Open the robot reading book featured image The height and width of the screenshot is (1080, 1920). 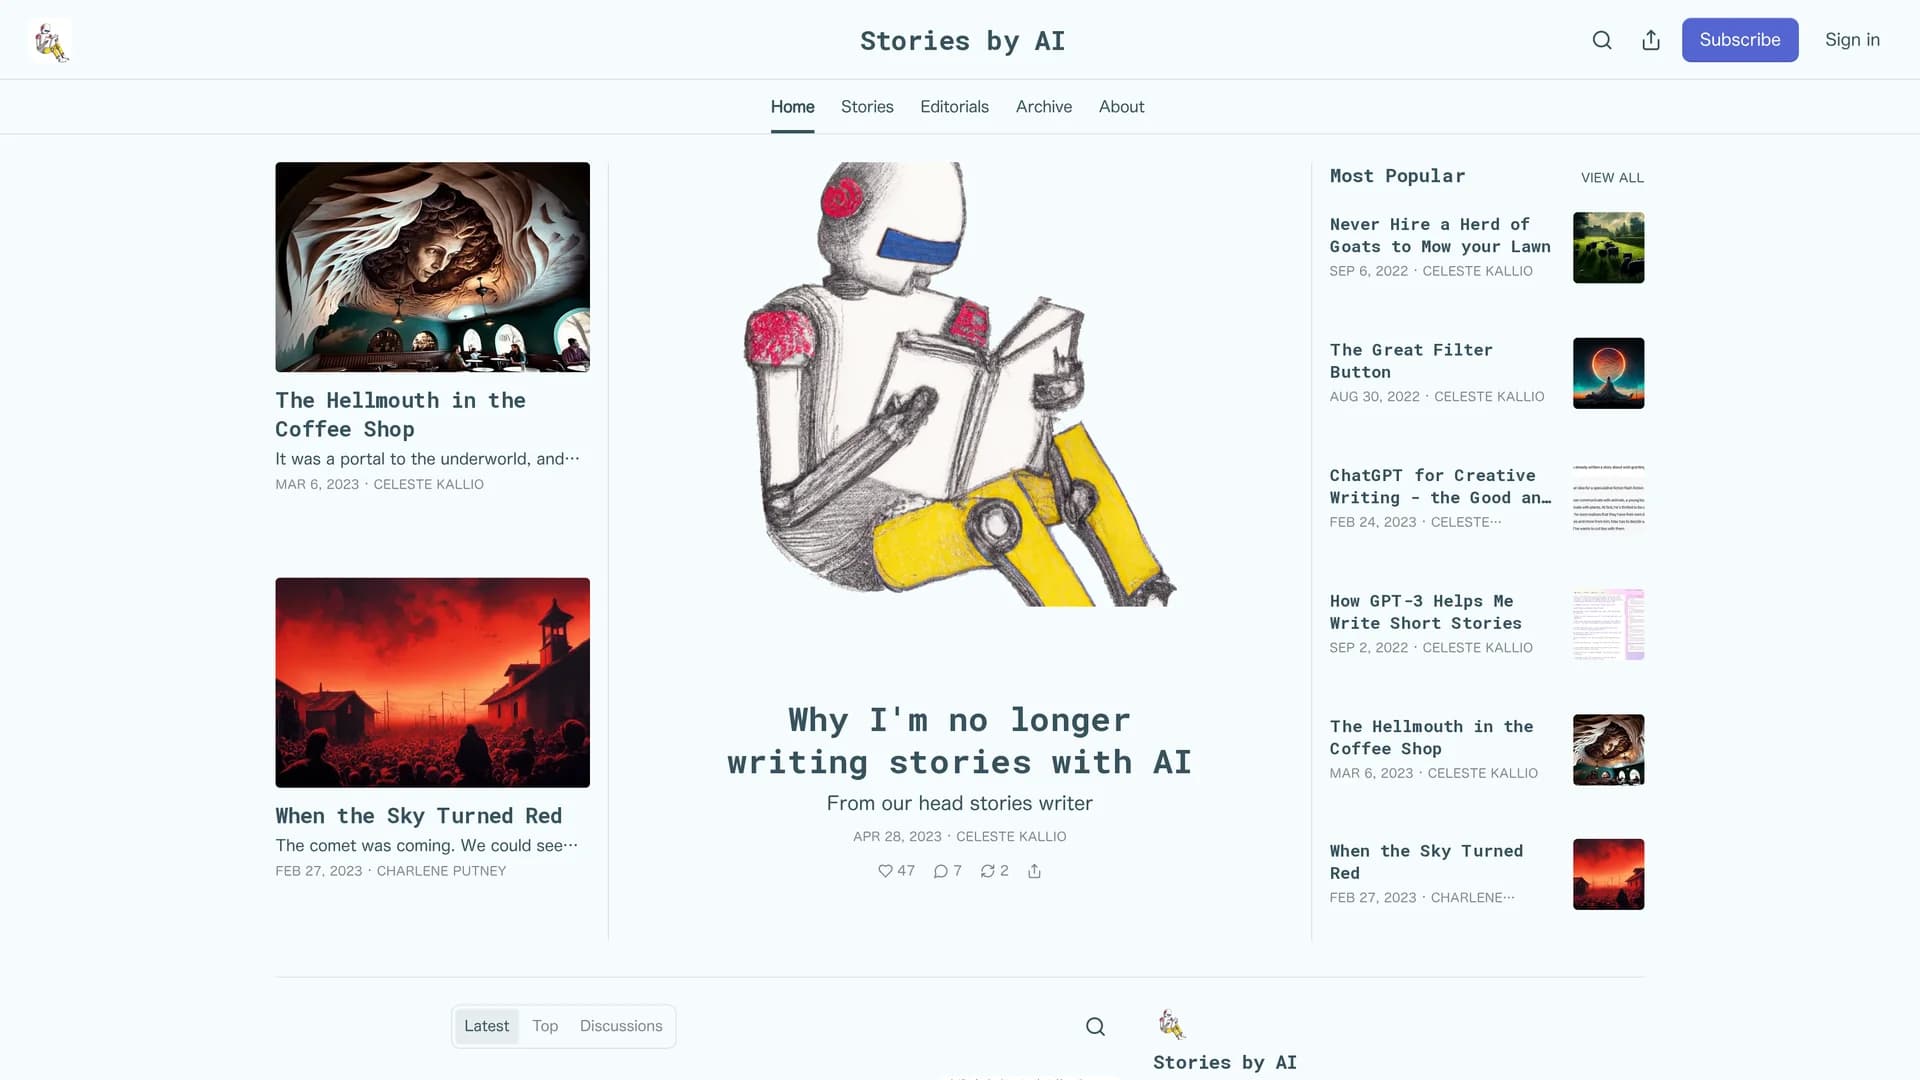click(x=960, y=384)
